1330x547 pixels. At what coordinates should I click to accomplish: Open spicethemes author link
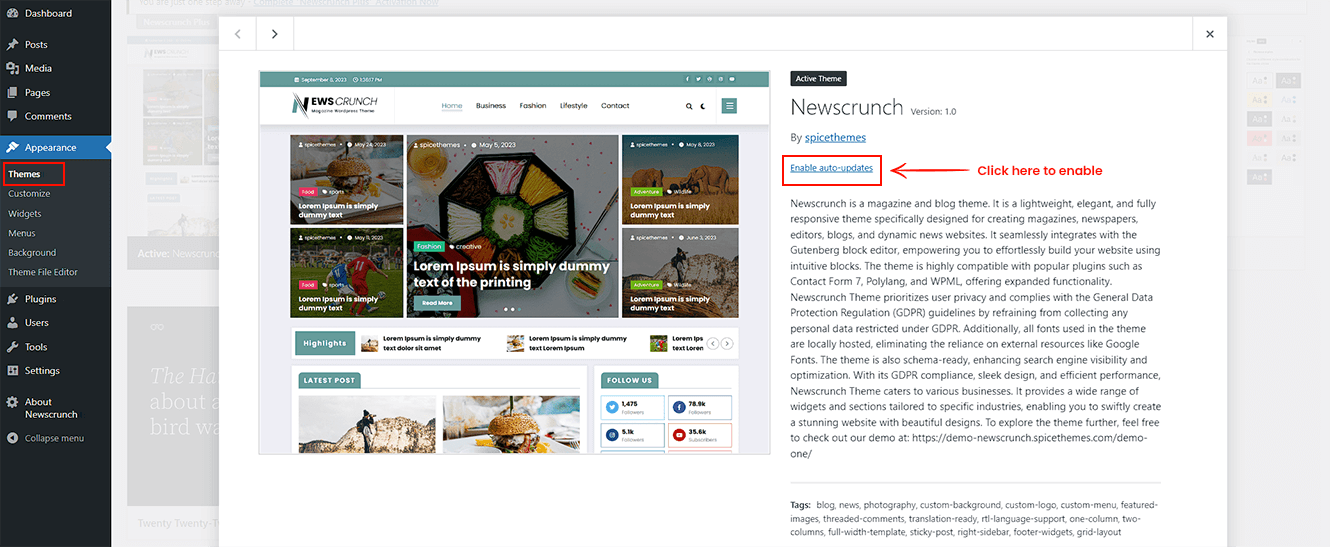835,137
